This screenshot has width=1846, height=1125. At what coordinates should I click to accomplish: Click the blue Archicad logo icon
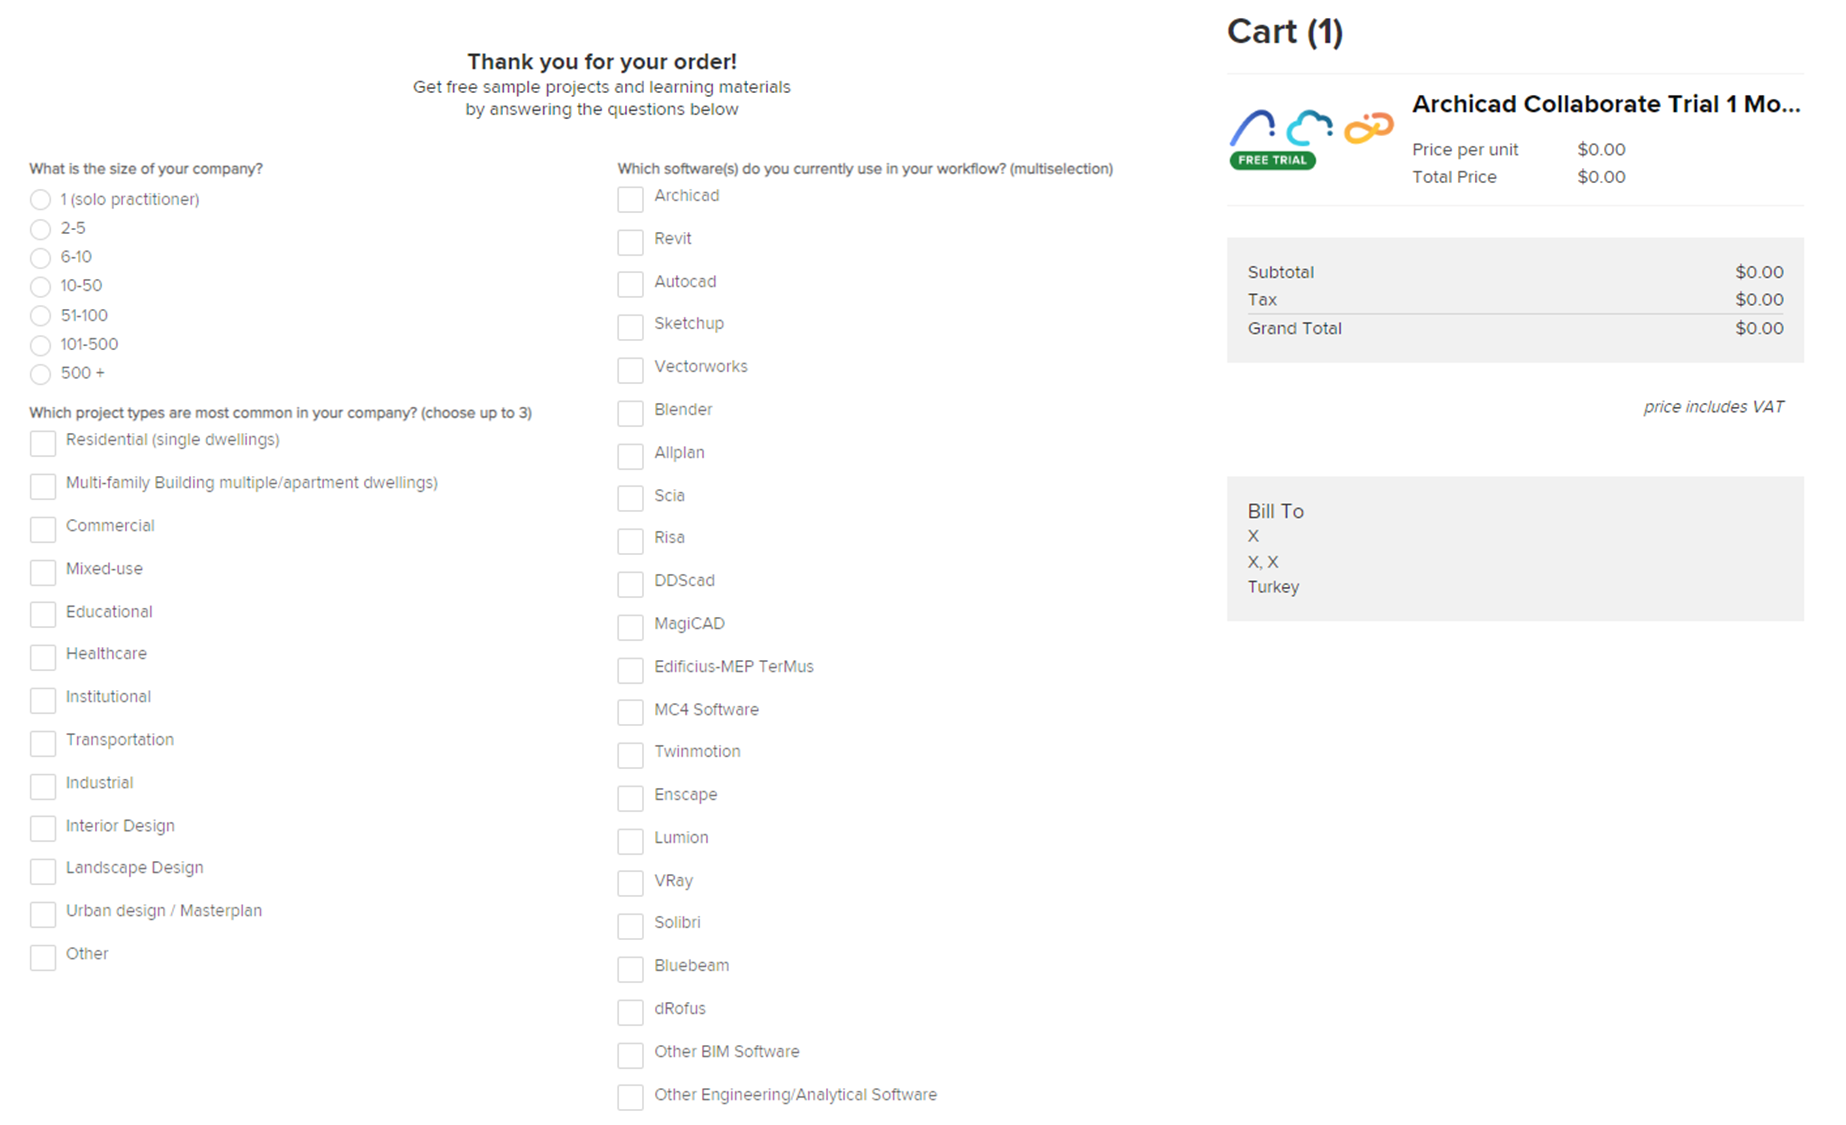tap(1252, 128)
